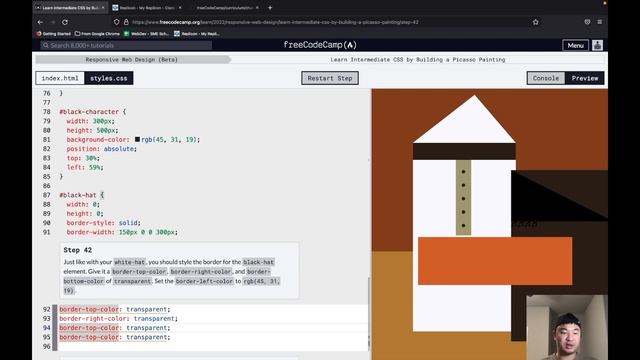Click the Pocket shield icon beside hamburger menu
The image size is (640, 360).
(587, 22)
